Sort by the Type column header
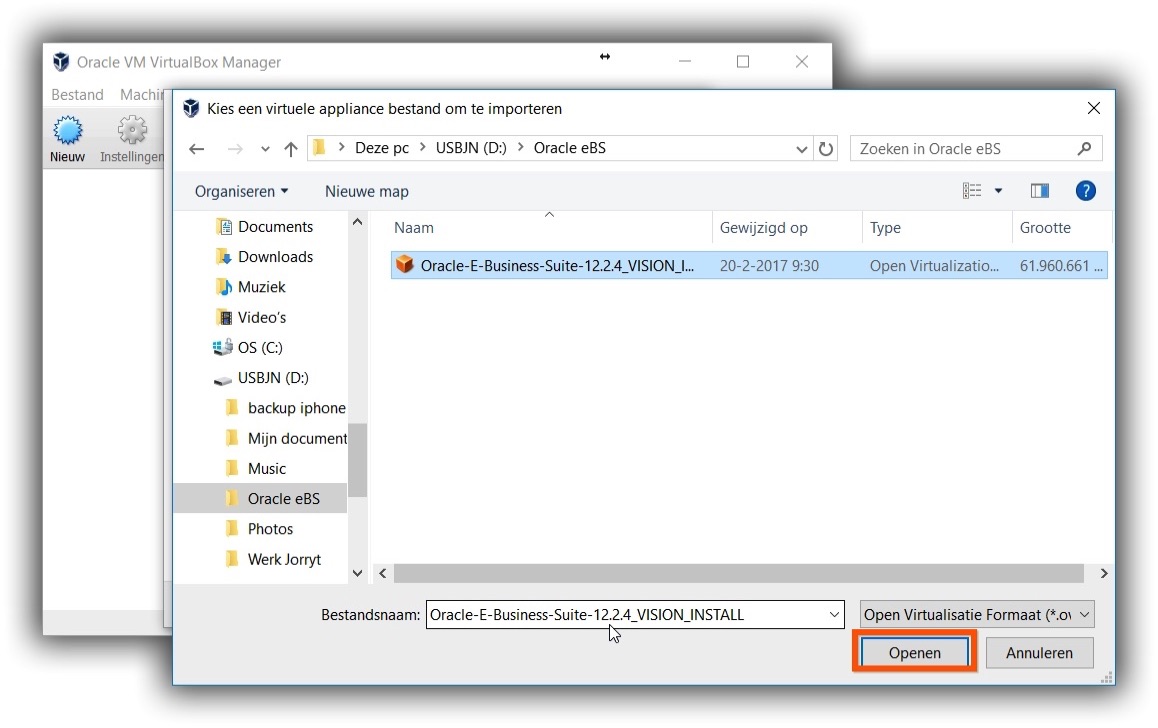 885,228
